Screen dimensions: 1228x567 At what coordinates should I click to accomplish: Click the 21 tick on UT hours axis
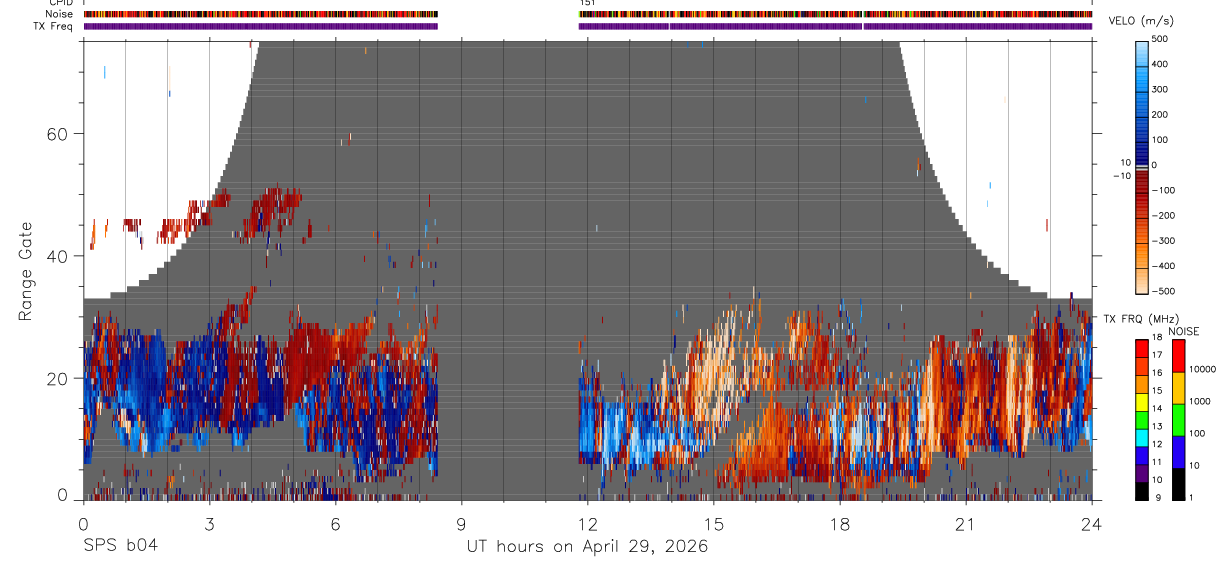tap(966, 523)
